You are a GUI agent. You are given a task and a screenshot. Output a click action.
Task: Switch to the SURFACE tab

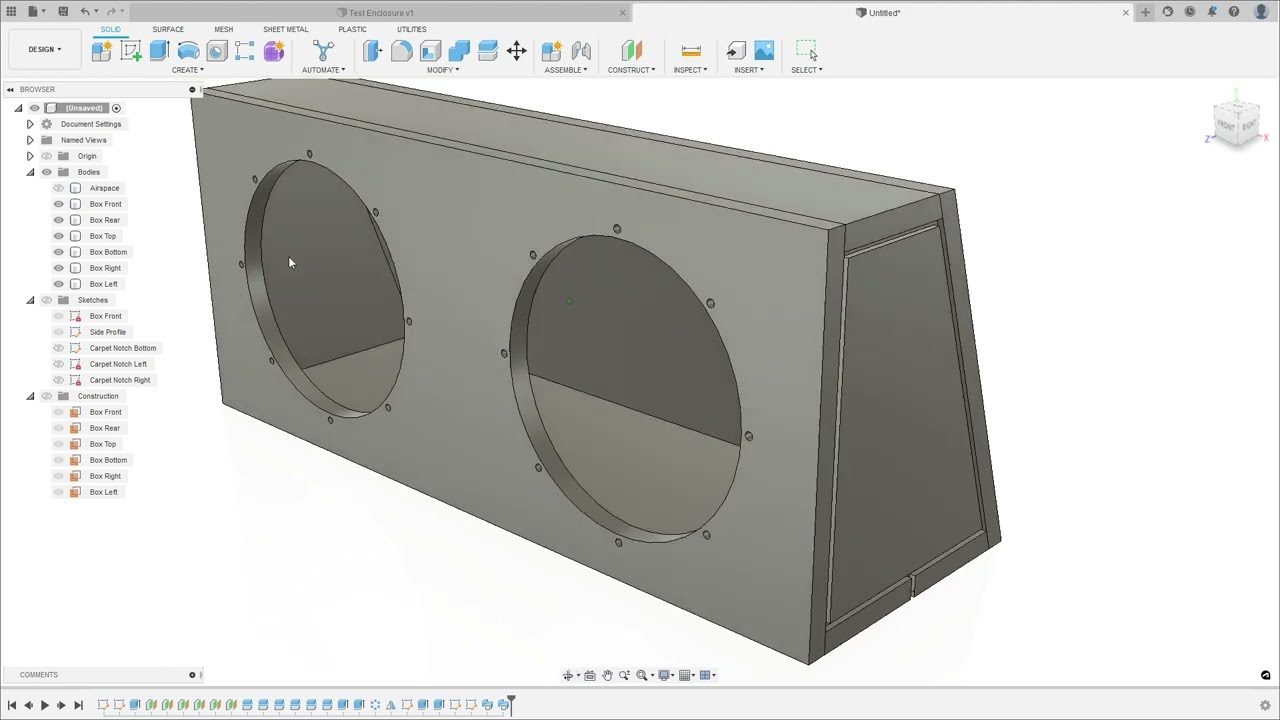[x=168, y=29]
